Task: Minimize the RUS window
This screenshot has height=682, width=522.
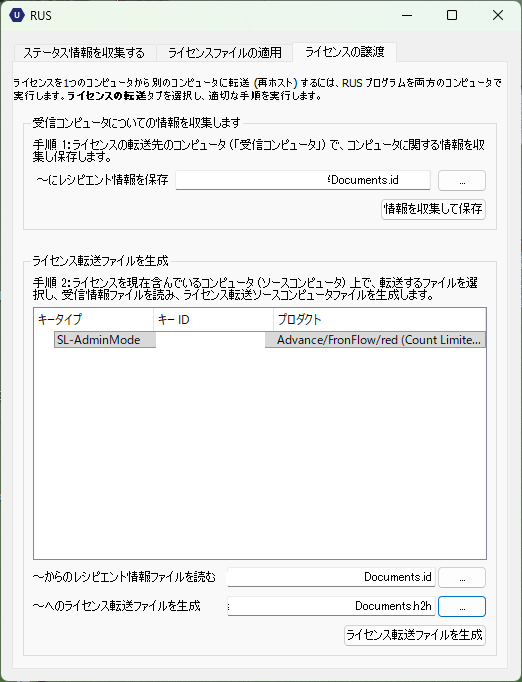Action: pos(407,15)
